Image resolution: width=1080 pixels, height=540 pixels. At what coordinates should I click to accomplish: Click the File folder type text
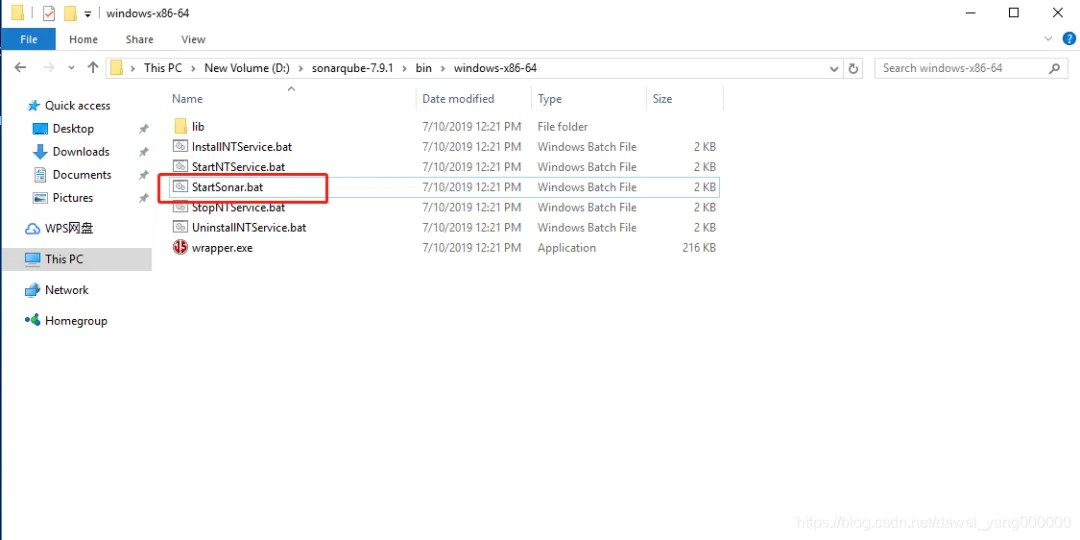pyautogui.click(x=563, y=127)
